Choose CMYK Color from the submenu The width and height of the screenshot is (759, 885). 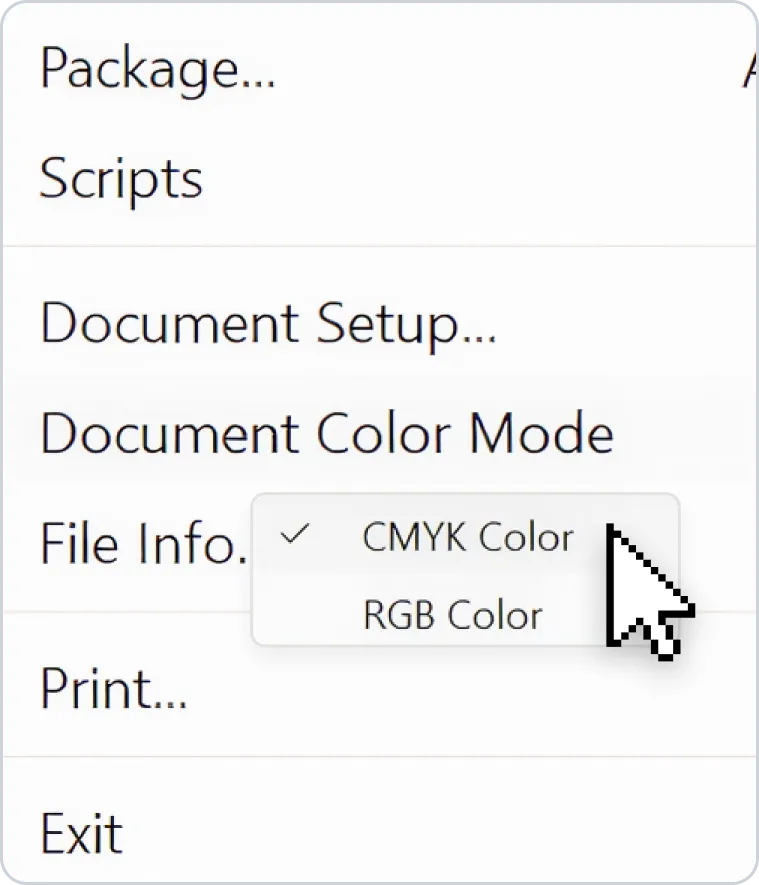468,537
